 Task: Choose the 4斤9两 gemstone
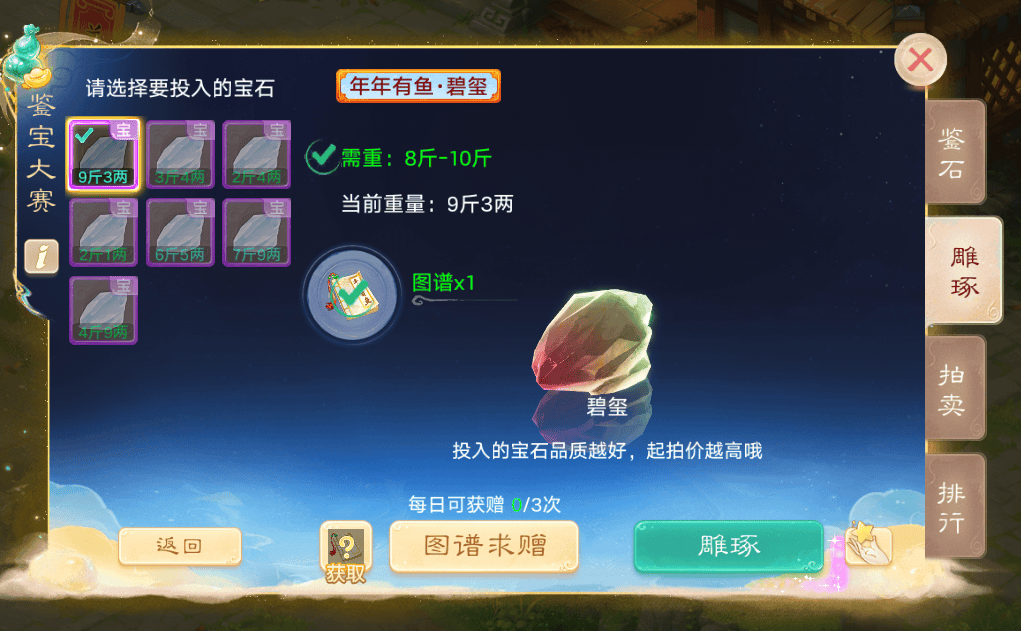pyautogui.click(x=103, y=310)
